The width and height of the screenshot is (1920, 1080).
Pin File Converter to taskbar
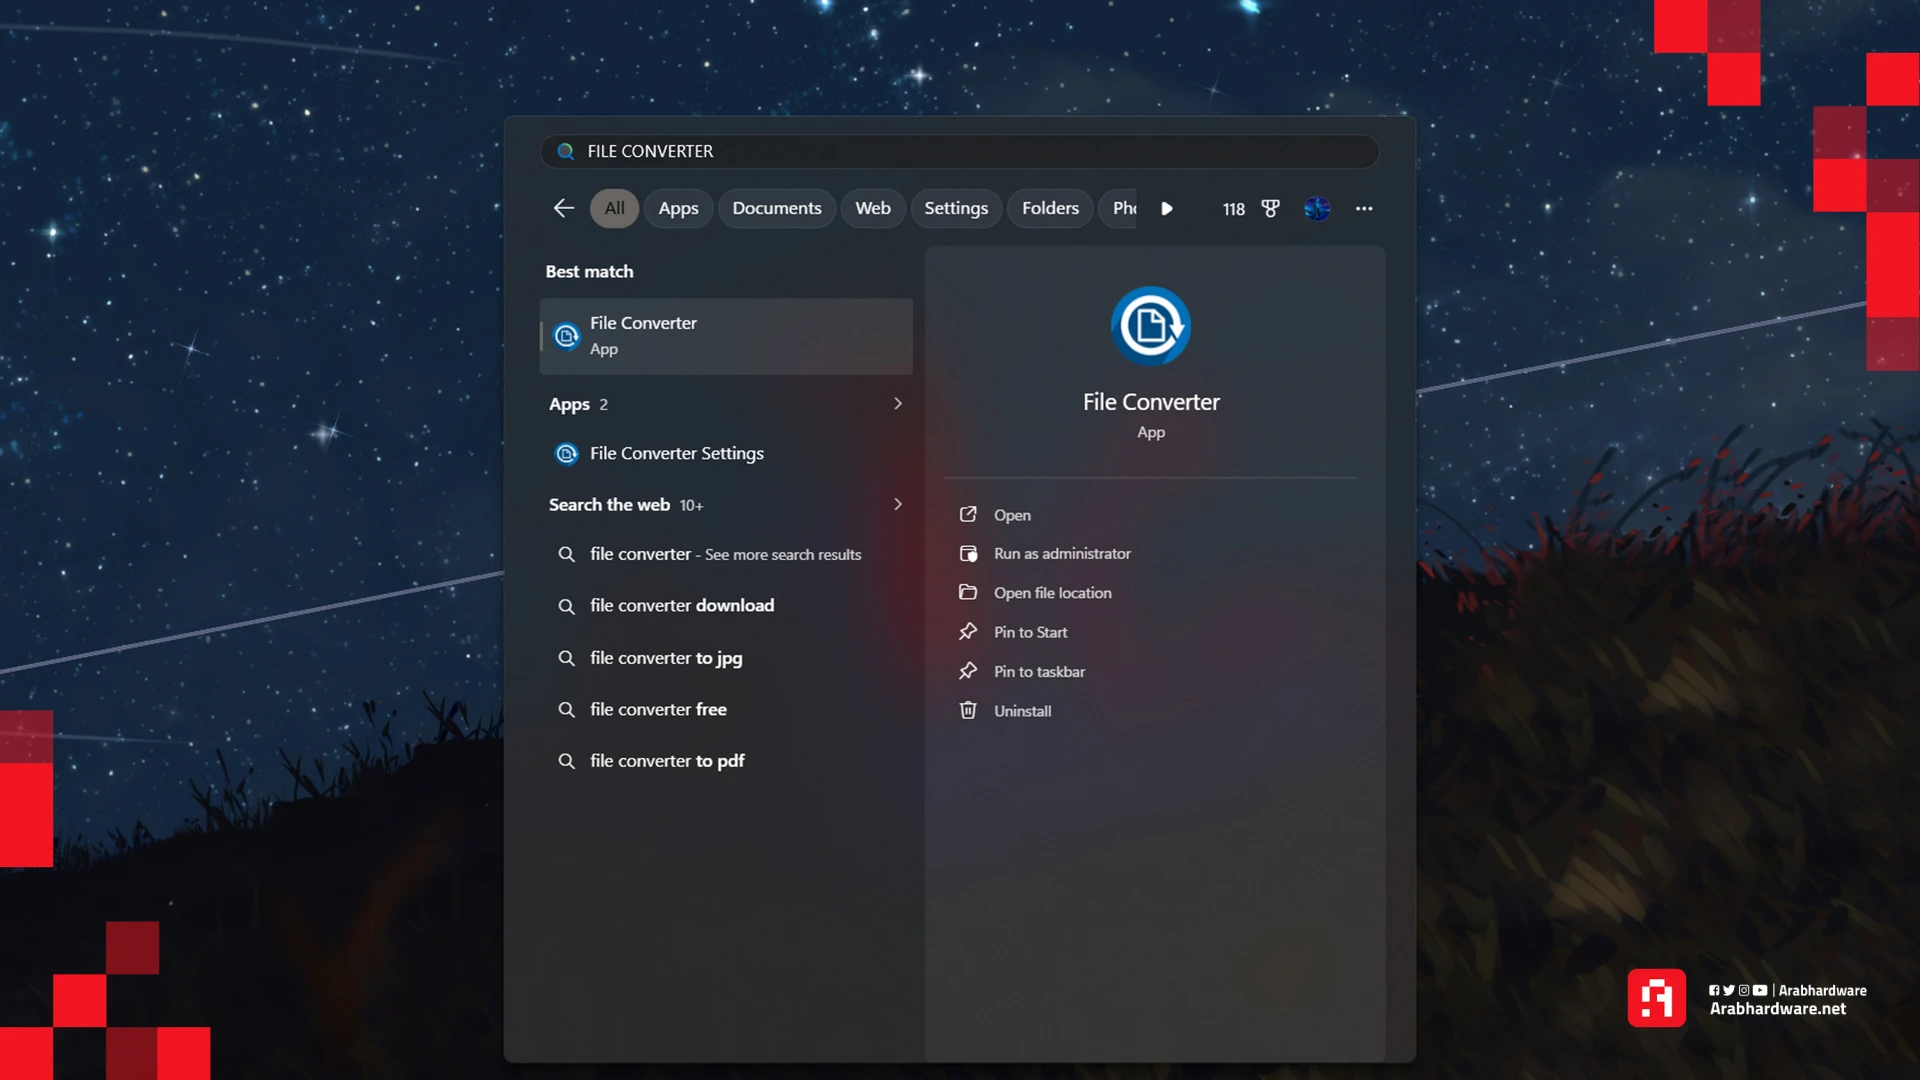coord(1039,671)
